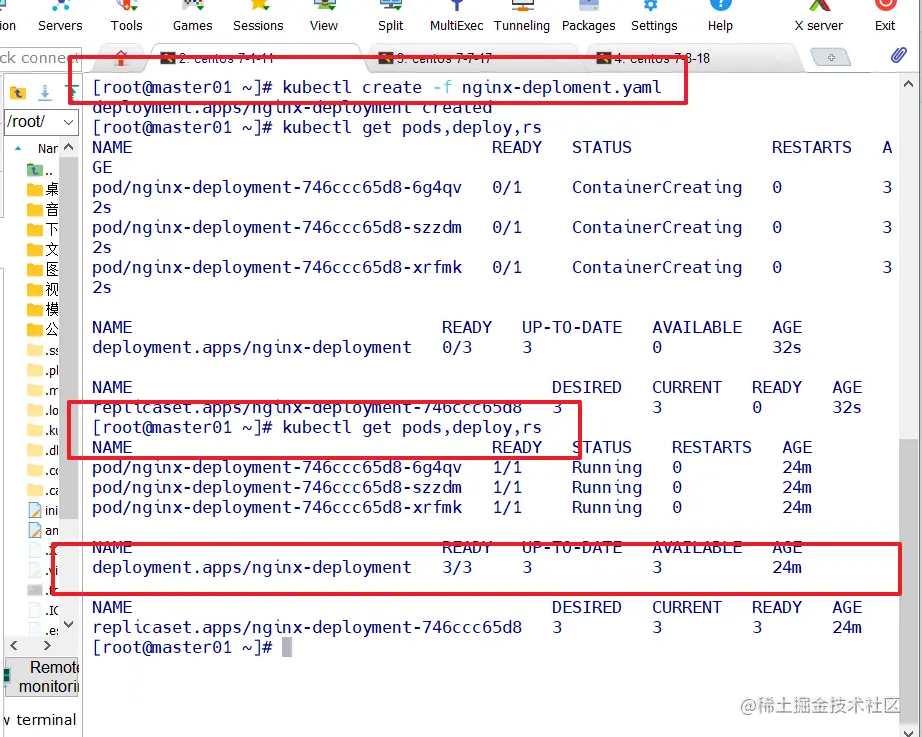
Task: Click the paperclip attach icon
Action: coord(898,56)
